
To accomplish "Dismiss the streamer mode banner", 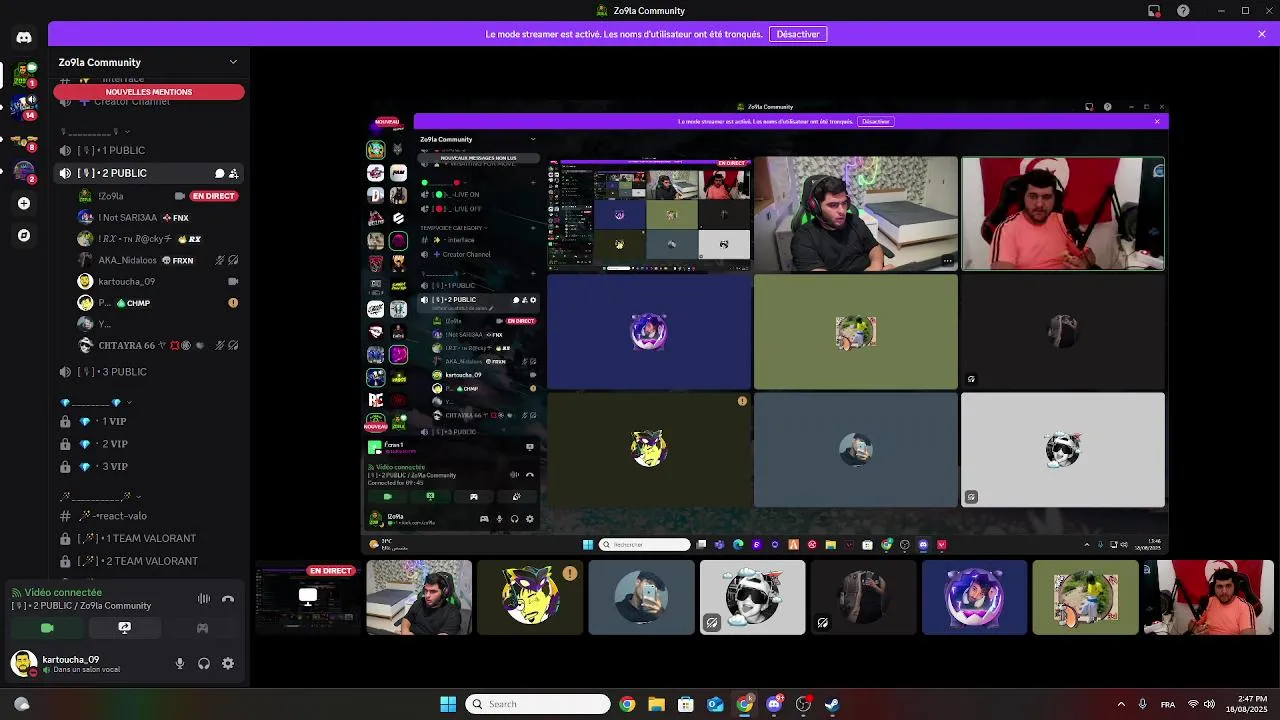I will click(x=1262, y=34).
